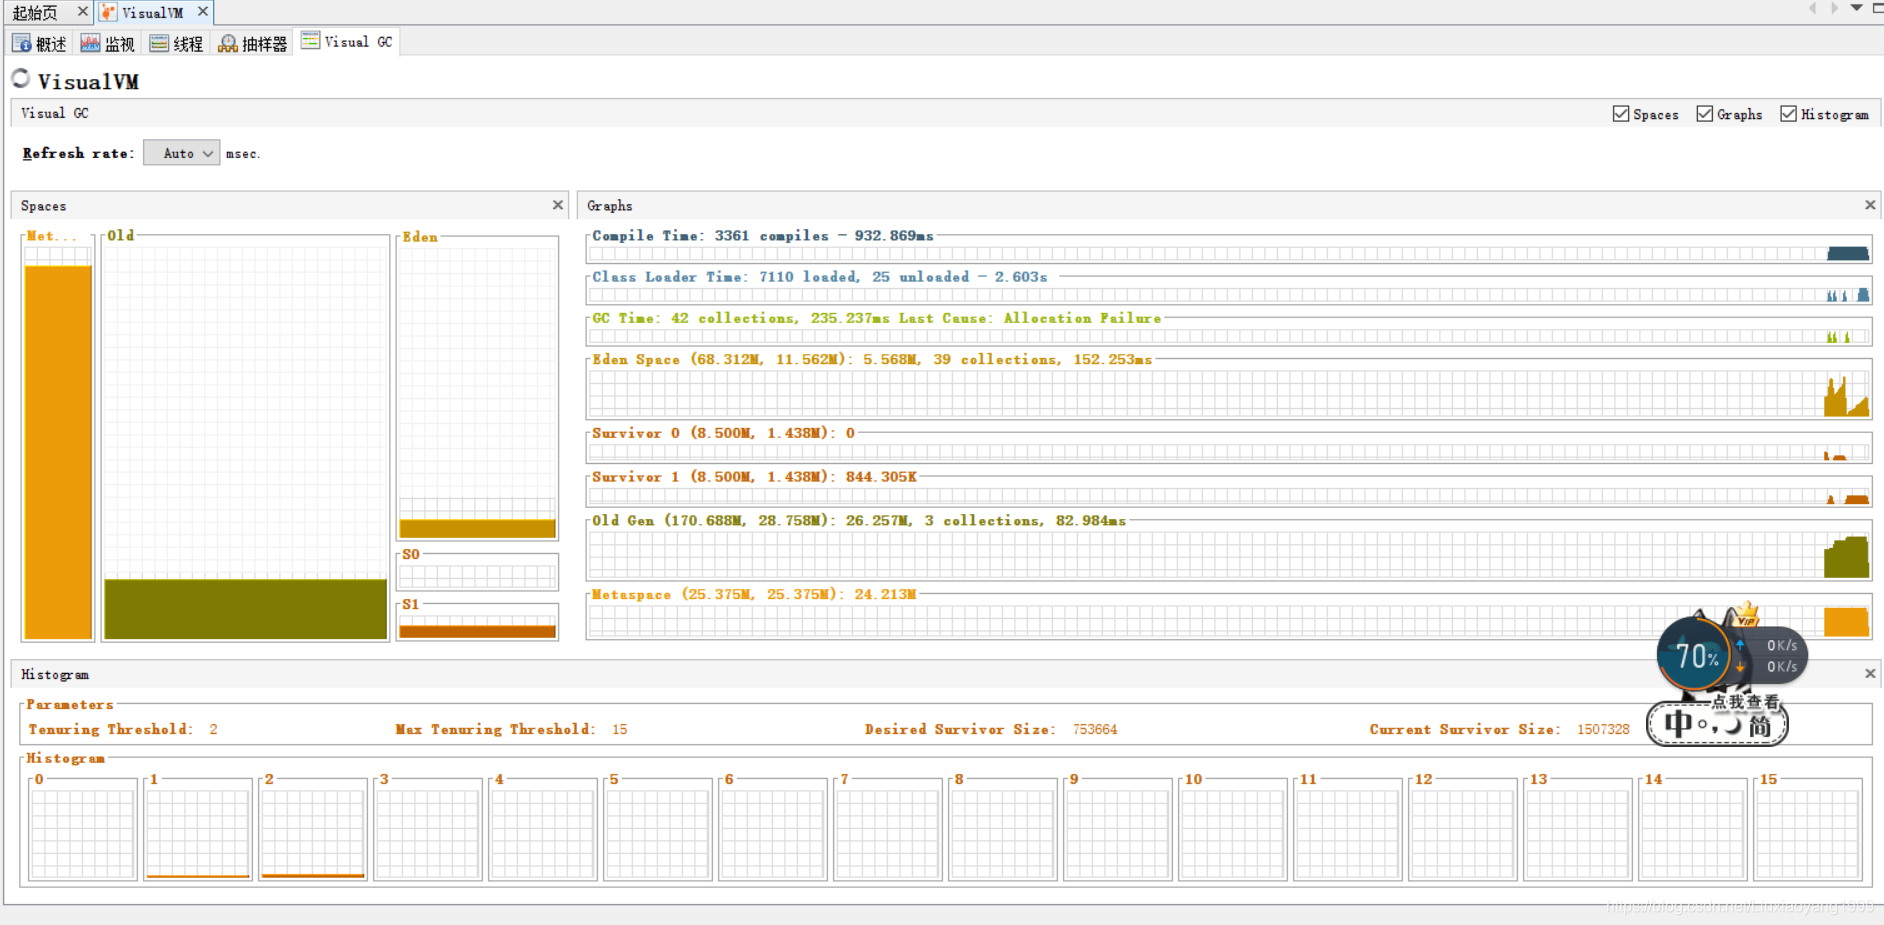Click the Current Survivor Size value 1507328
The image size is (1884, 925).
(x=1603, y=729)
